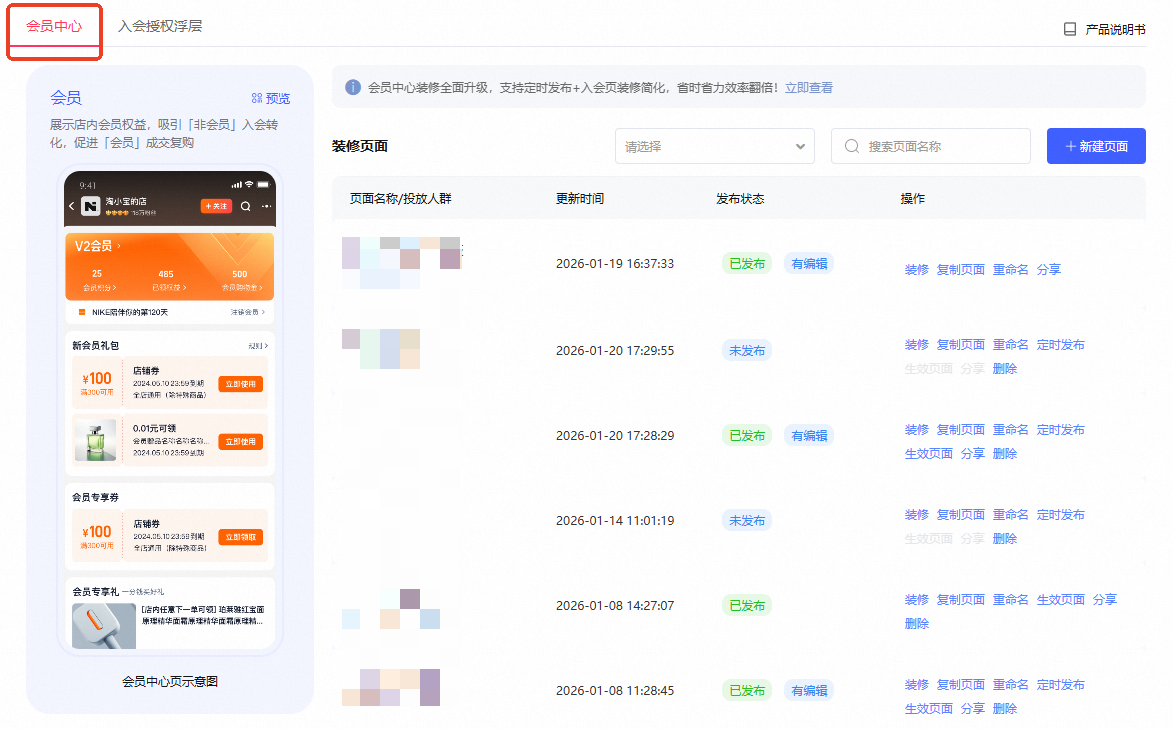Click the info icon in the upgrade notice
1172x729 pixels.
353,87
